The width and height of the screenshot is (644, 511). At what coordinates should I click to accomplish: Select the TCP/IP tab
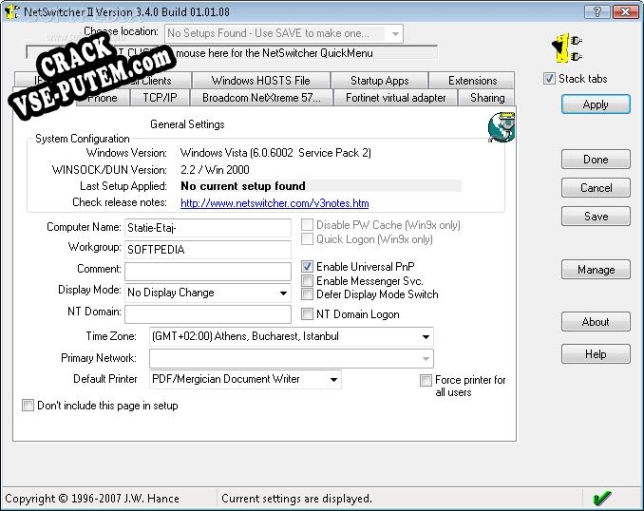tap(160, 97)
